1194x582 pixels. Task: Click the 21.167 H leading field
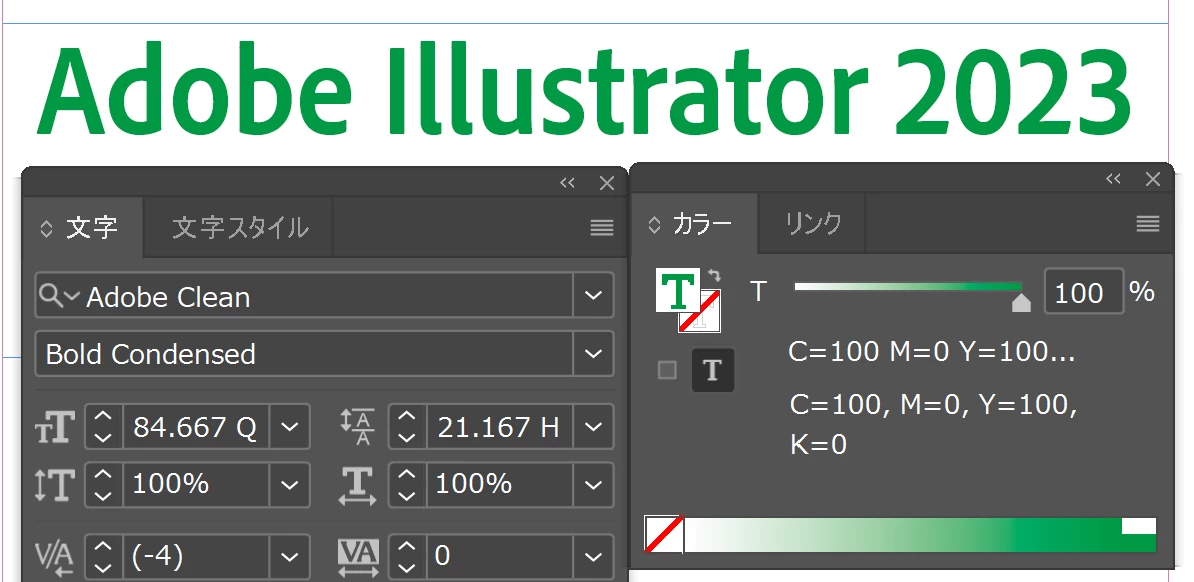[x=500, y=427]
